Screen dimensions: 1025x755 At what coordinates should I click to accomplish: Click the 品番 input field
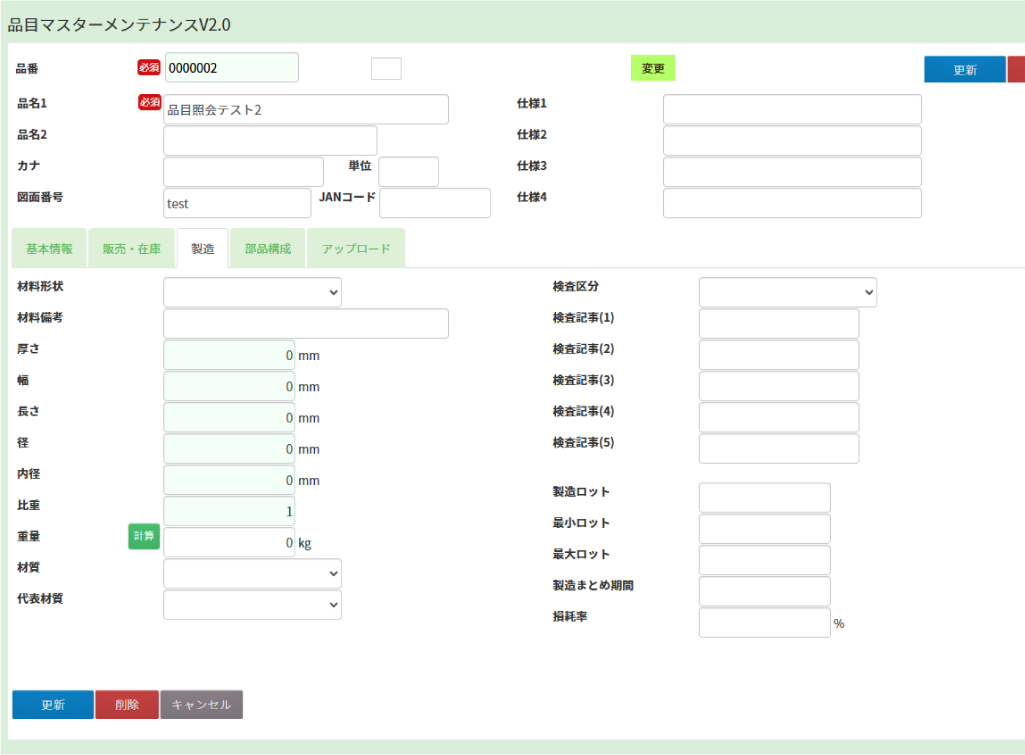coord(231,68)
